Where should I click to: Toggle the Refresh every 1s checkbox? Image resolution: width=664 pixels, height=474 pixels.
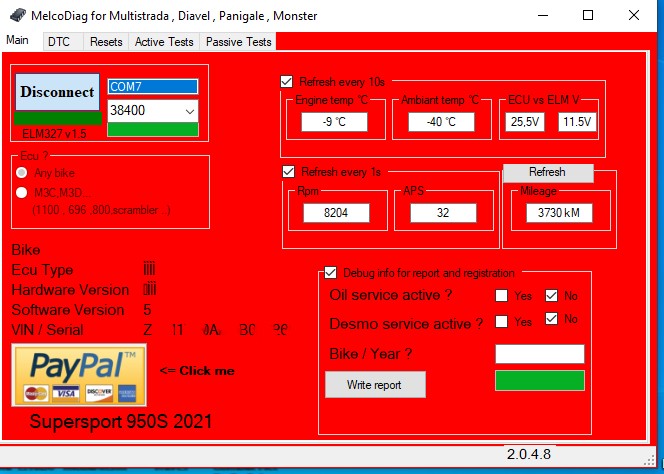[x=288, y=171]
